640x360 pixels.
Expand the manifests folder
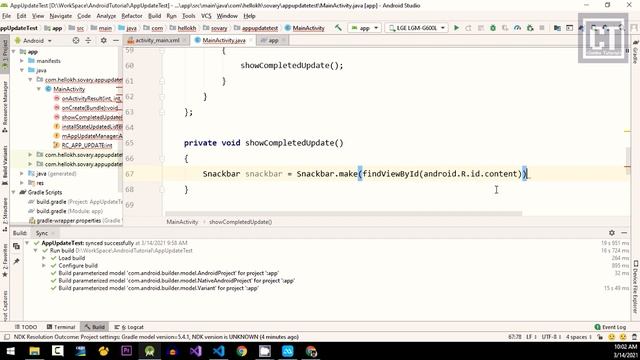(x=22, y=61)
